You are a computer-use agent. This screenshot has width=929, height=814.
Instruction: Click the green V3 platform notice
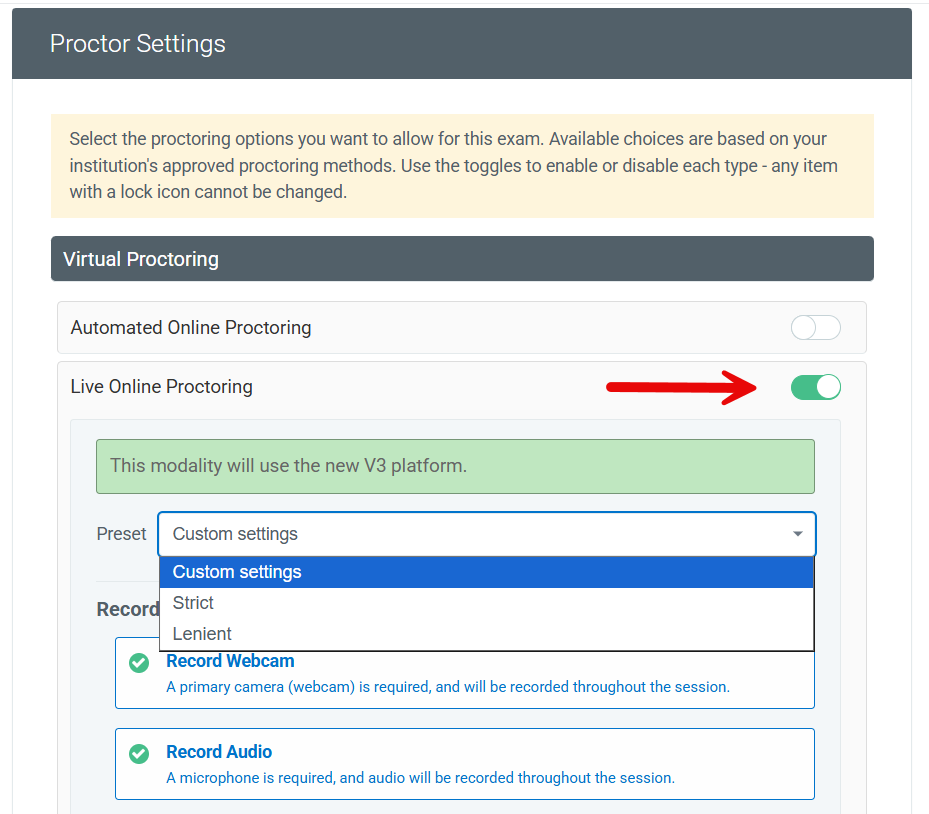(x=455, y=466)
